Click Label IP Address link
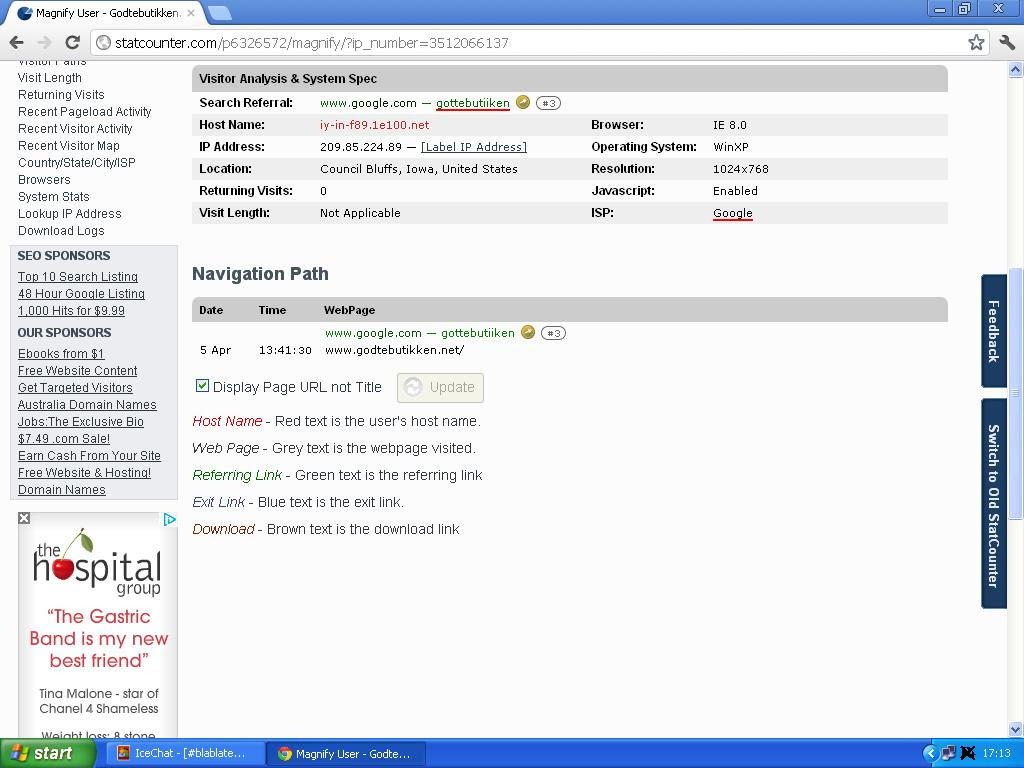 [x=473, y=147]
